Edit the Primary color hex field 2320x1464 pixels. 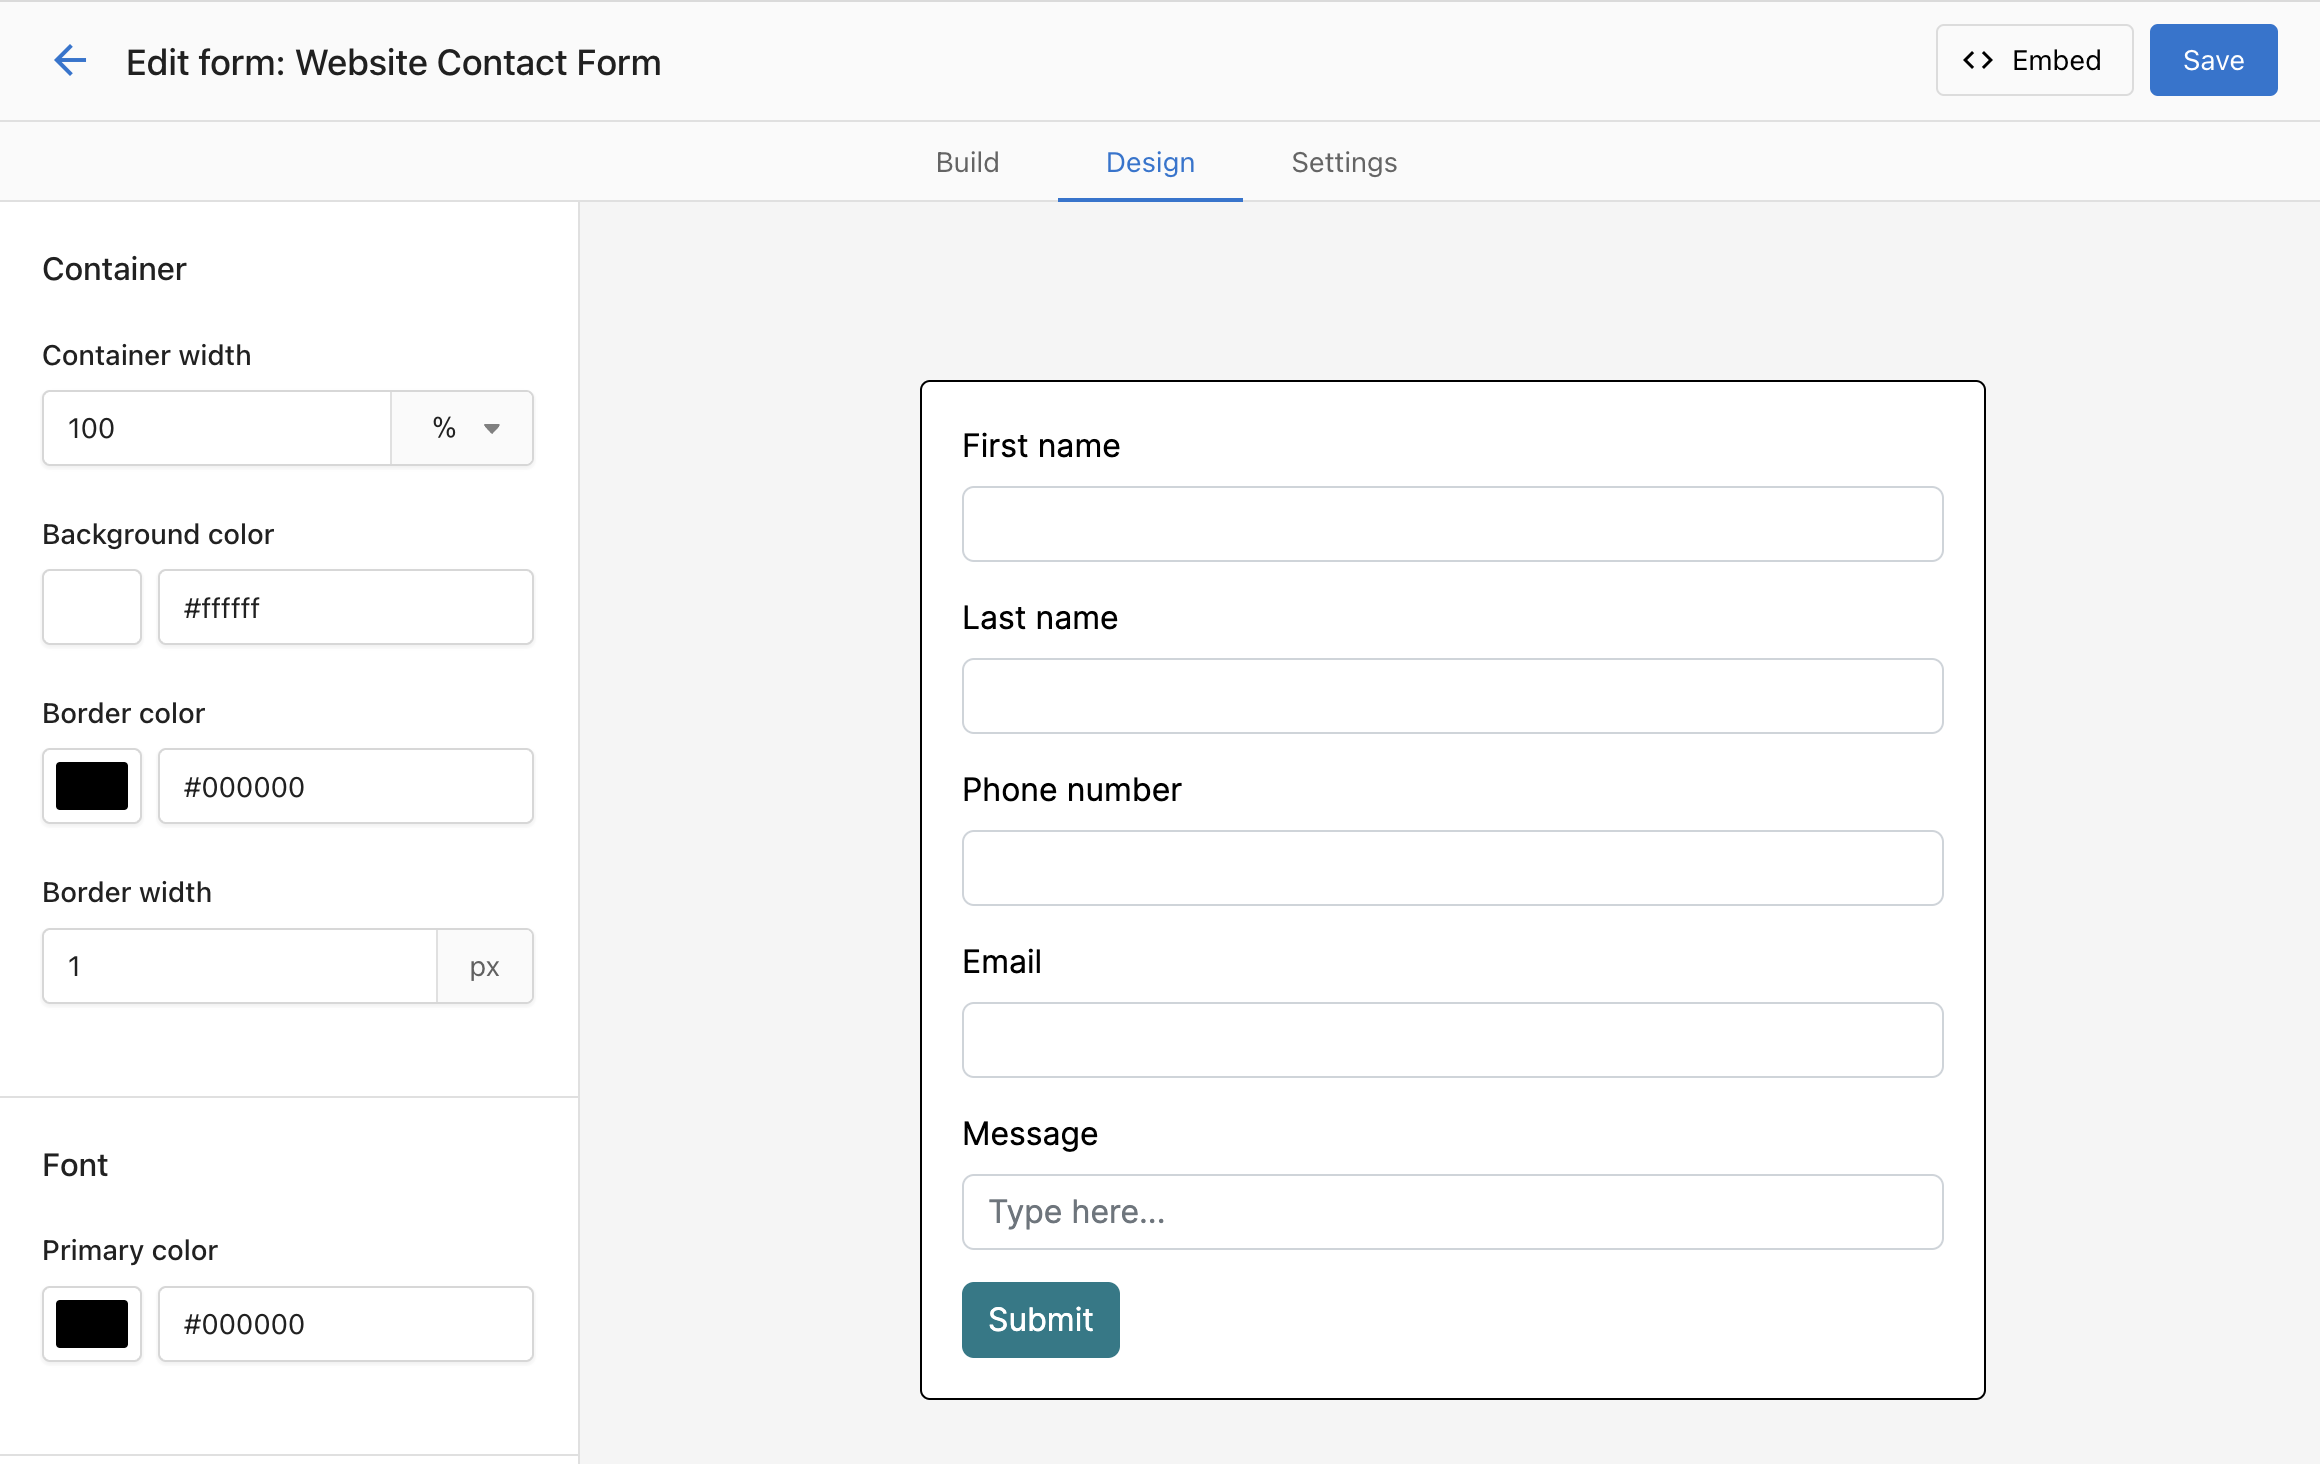pos(345,1324)
